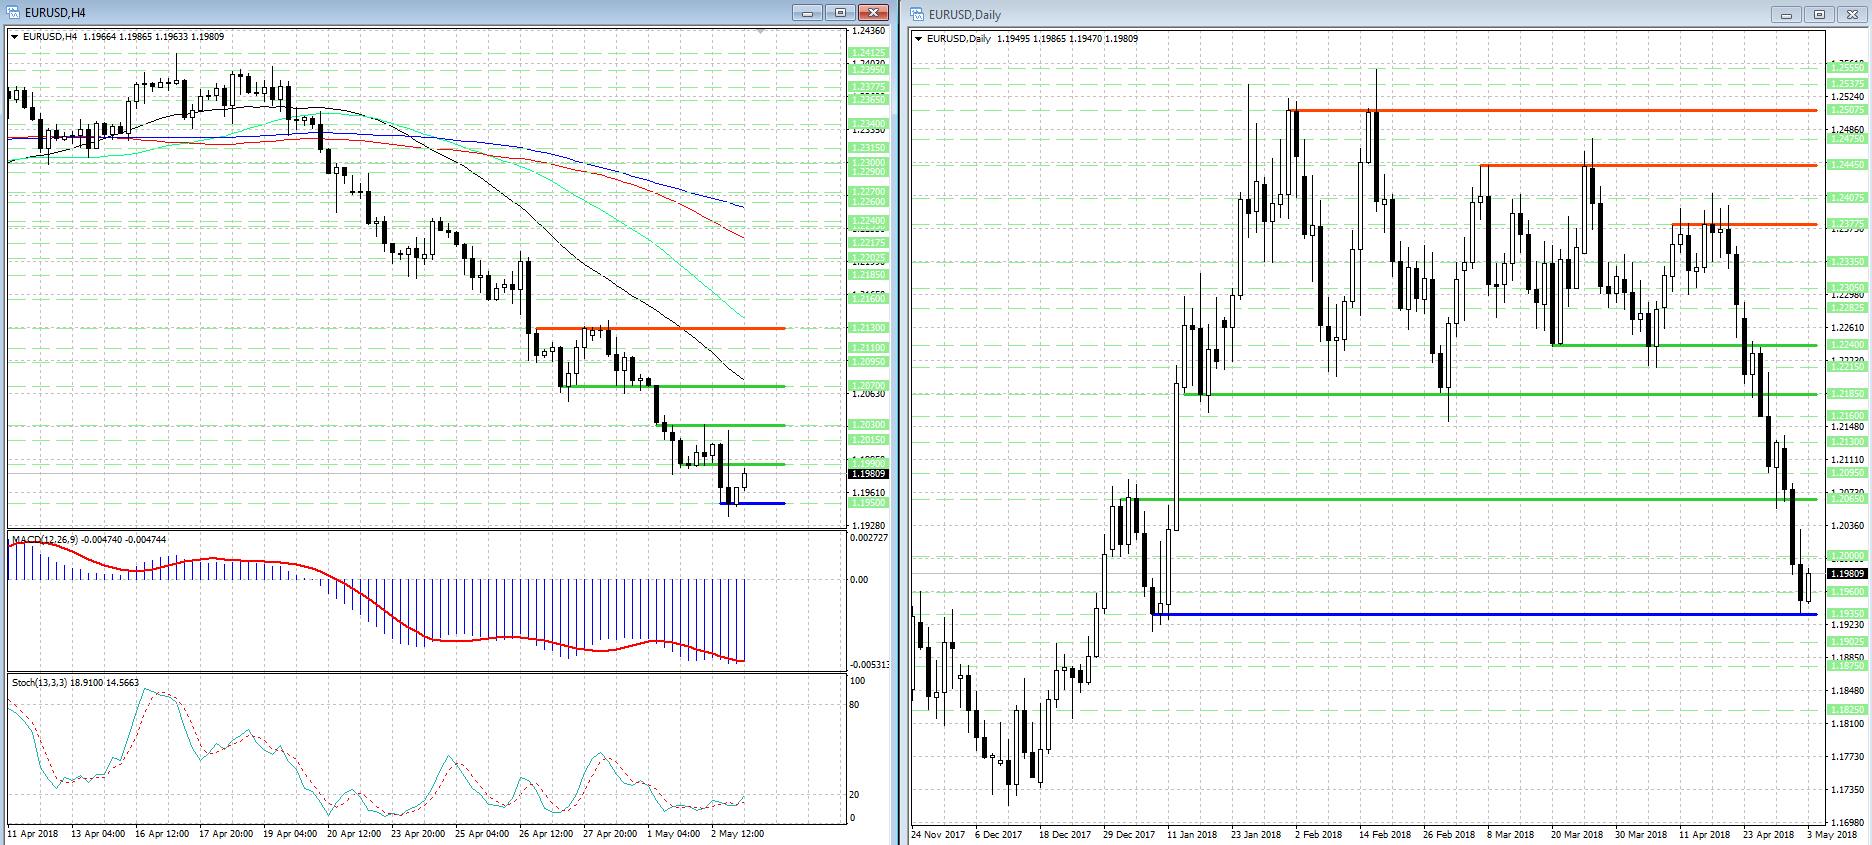1872x845 pixels.
Task: Click the chart icon in the EURUSD,Daily title bar
Action: (x=917, y=14)
